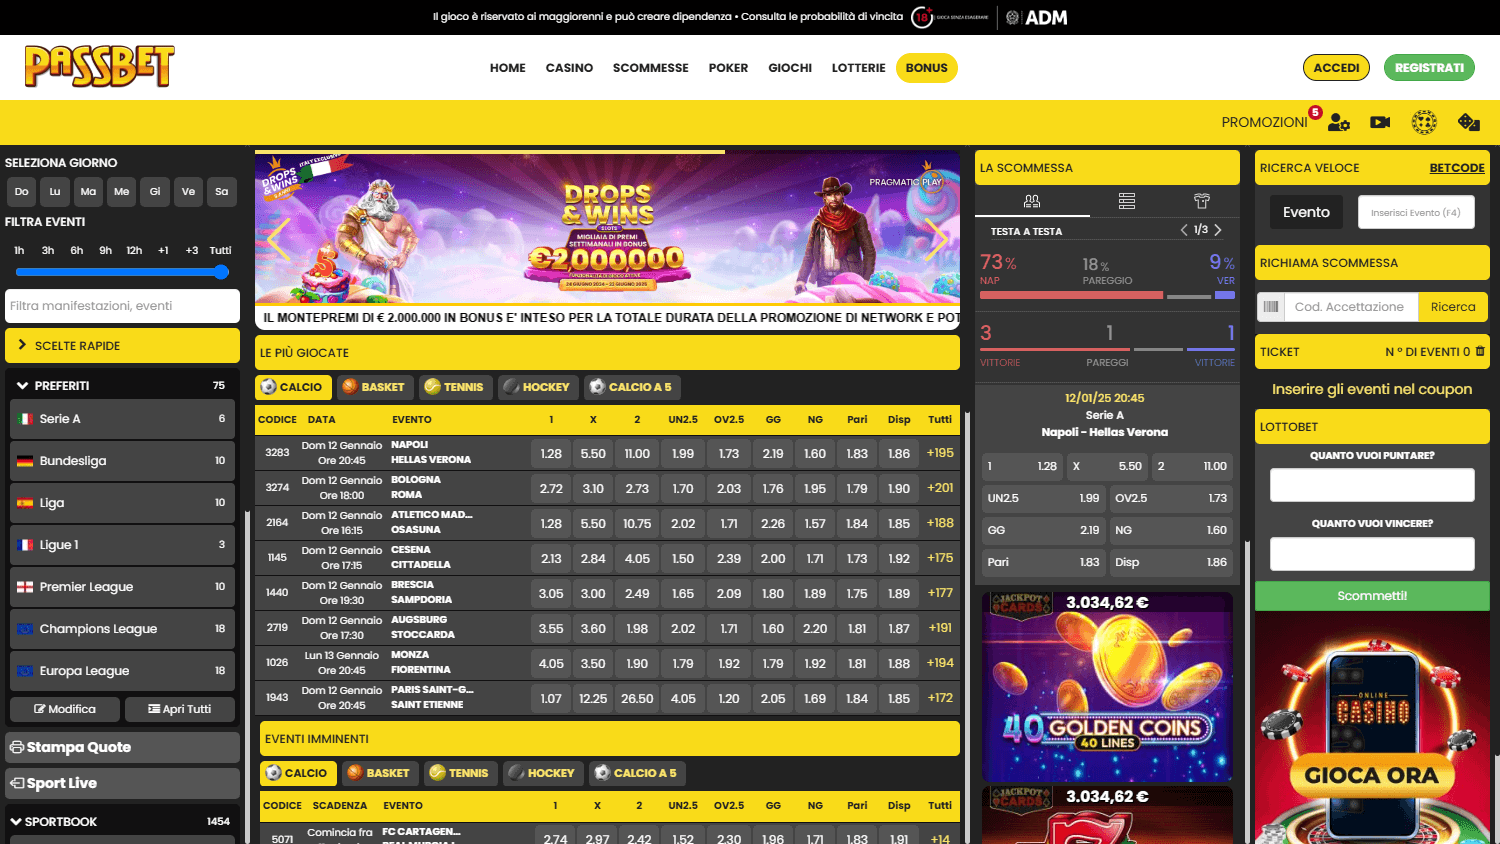
Task: Open all favorites with Apri Tutti
Action: point(180,709)
